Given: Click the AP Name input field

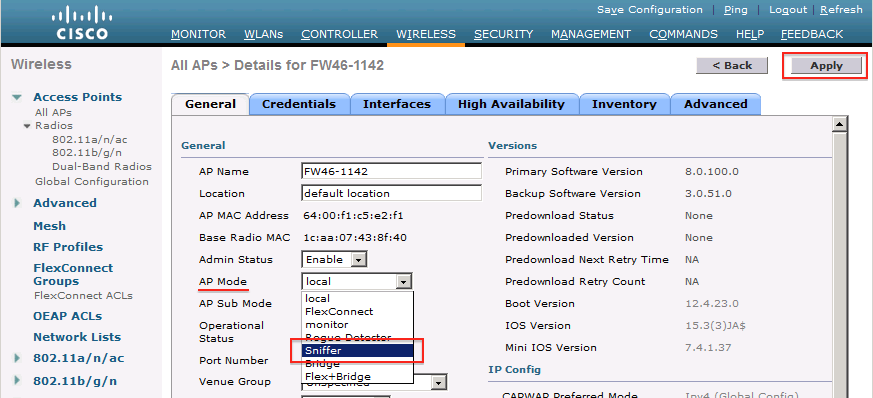Looking at the screenshot, I should [391, 171].
